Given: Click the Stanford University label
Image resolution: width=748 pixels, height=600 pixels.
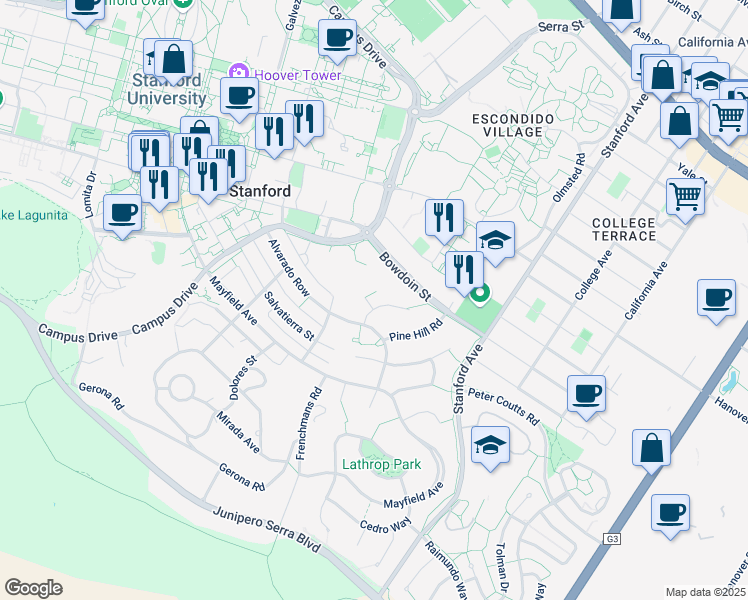Looking at the screenshot, I should [x=166, y=89].
